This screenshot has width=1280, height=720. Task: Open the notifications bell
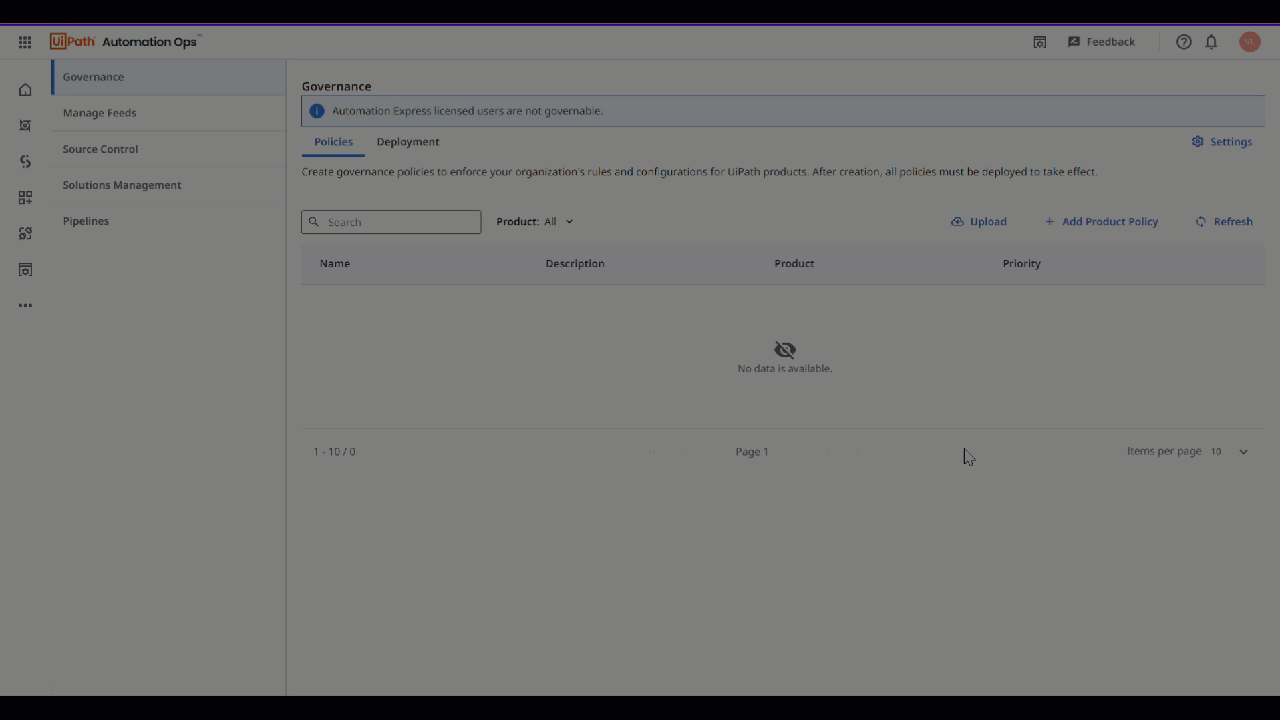[1211, 42]
